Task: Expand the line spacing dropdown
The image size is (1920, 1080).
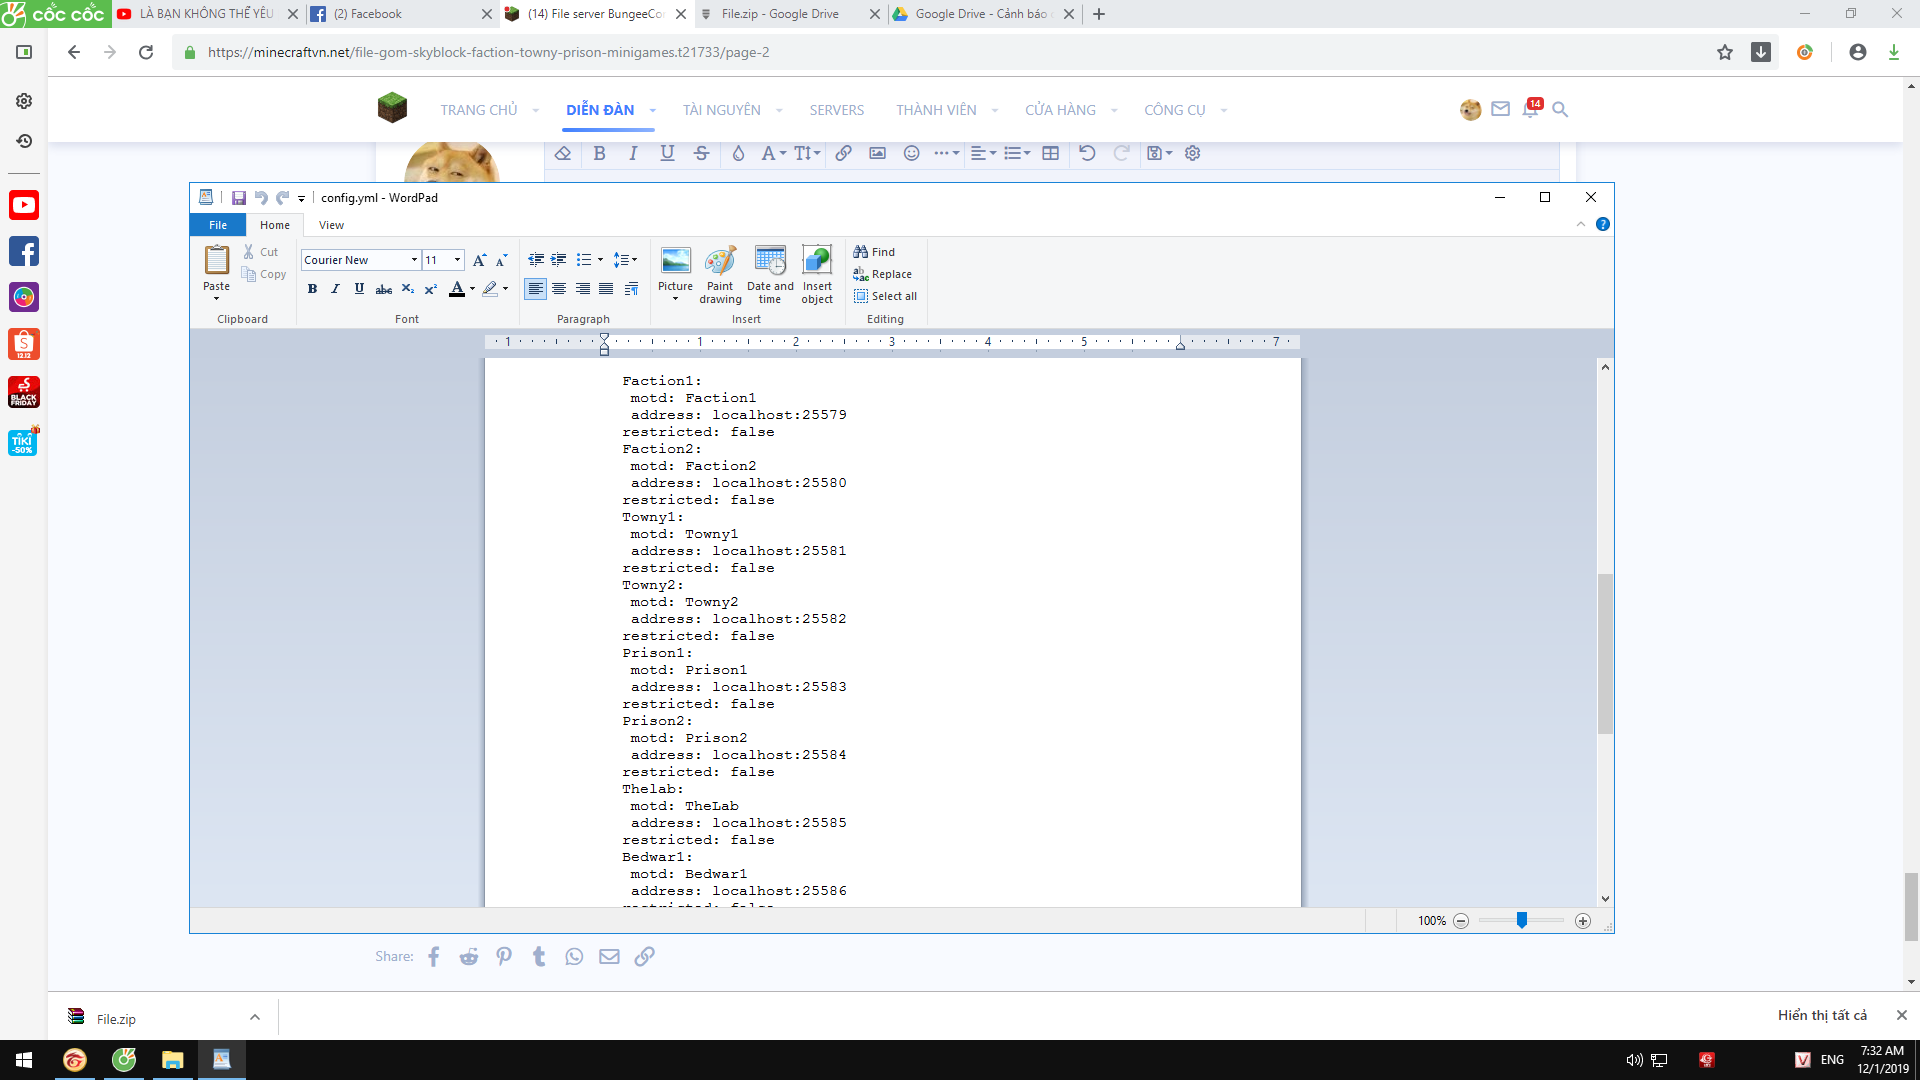Action: [633, 260]
